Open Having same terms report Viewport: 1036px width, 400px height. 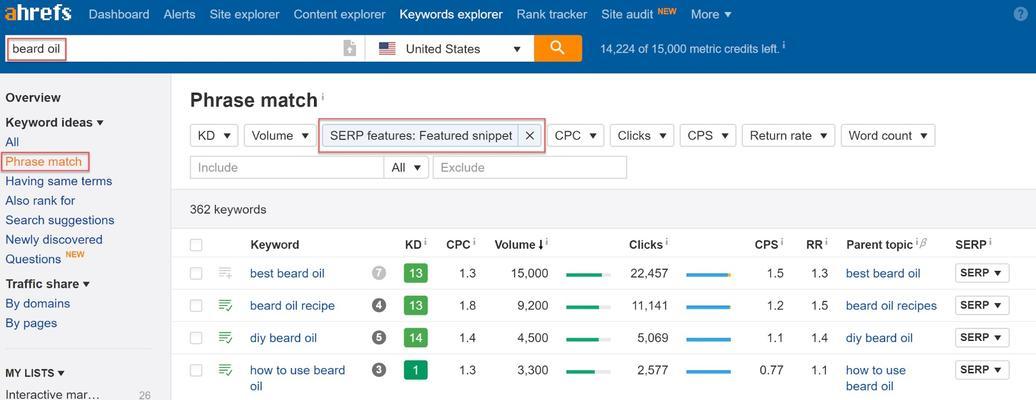point(59,181)
